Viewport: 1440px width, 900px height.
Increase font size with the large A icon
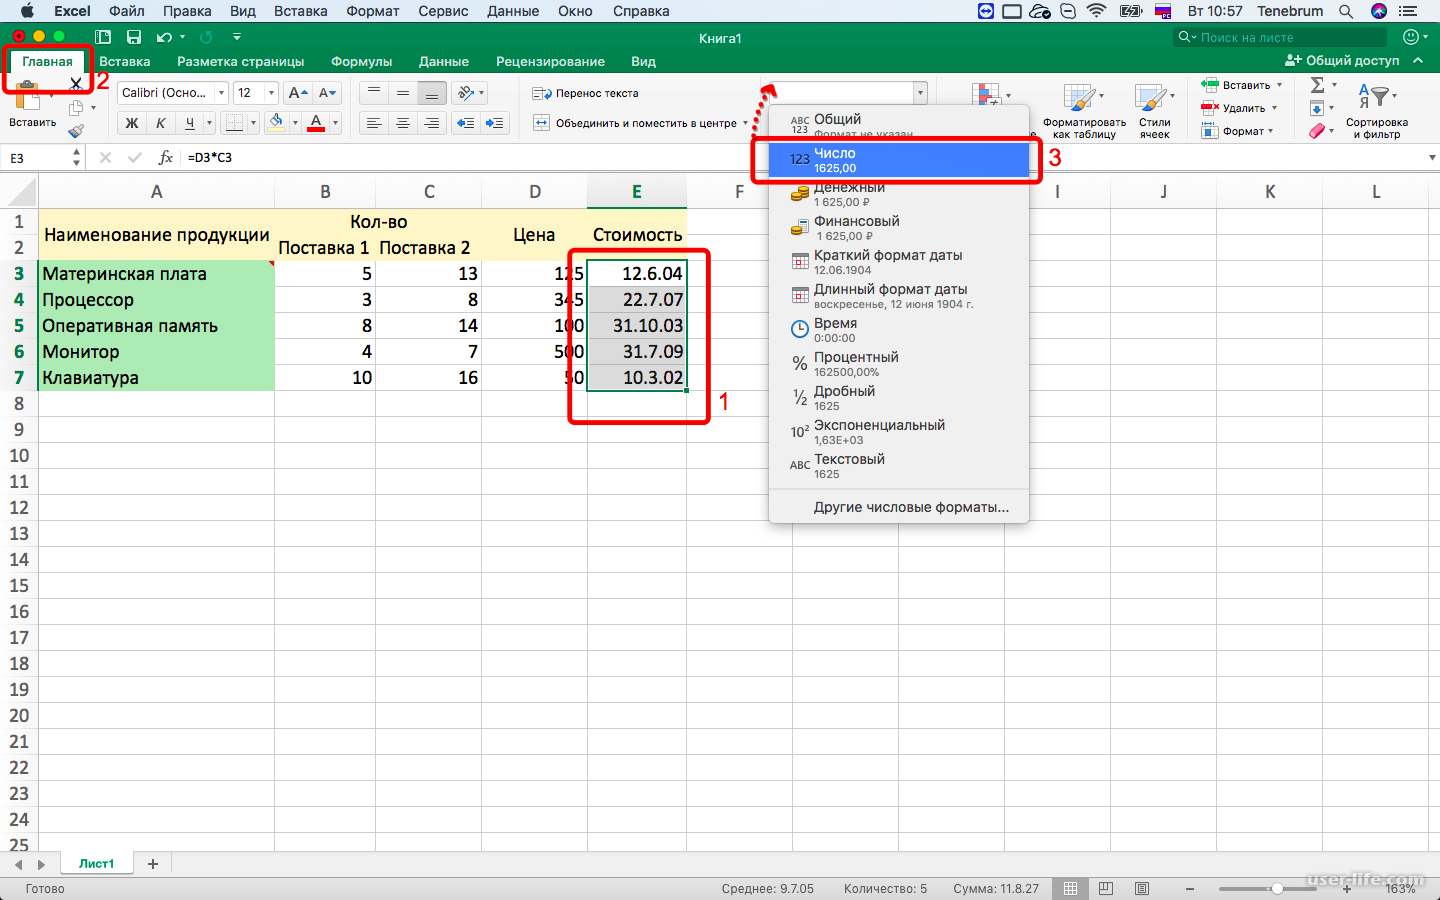(x=298, y=93)
